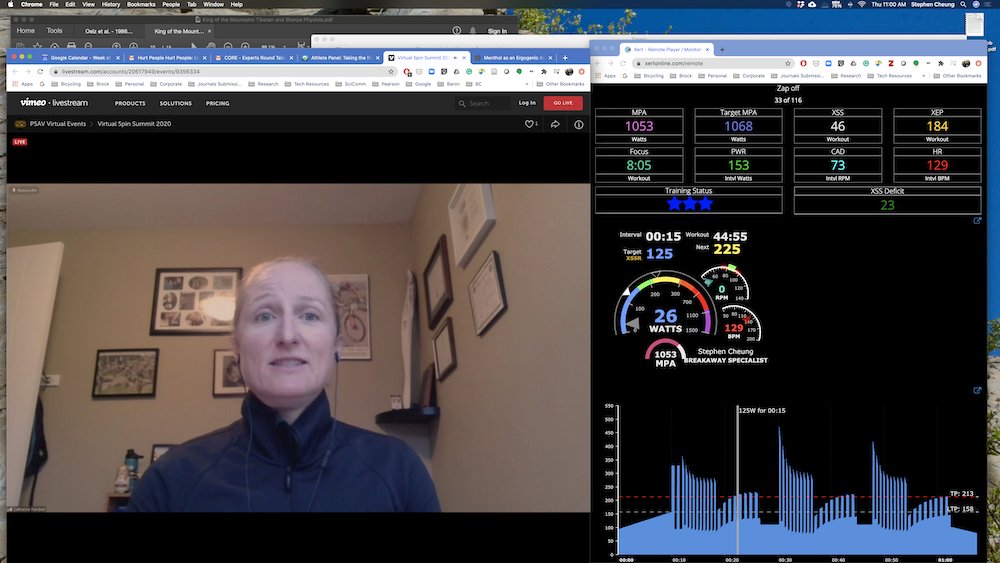Open Other Bookmarks folder in Xert window
Image resolution: width=1000 pixels, height=563 pixels.
click(x=957, y=75)
